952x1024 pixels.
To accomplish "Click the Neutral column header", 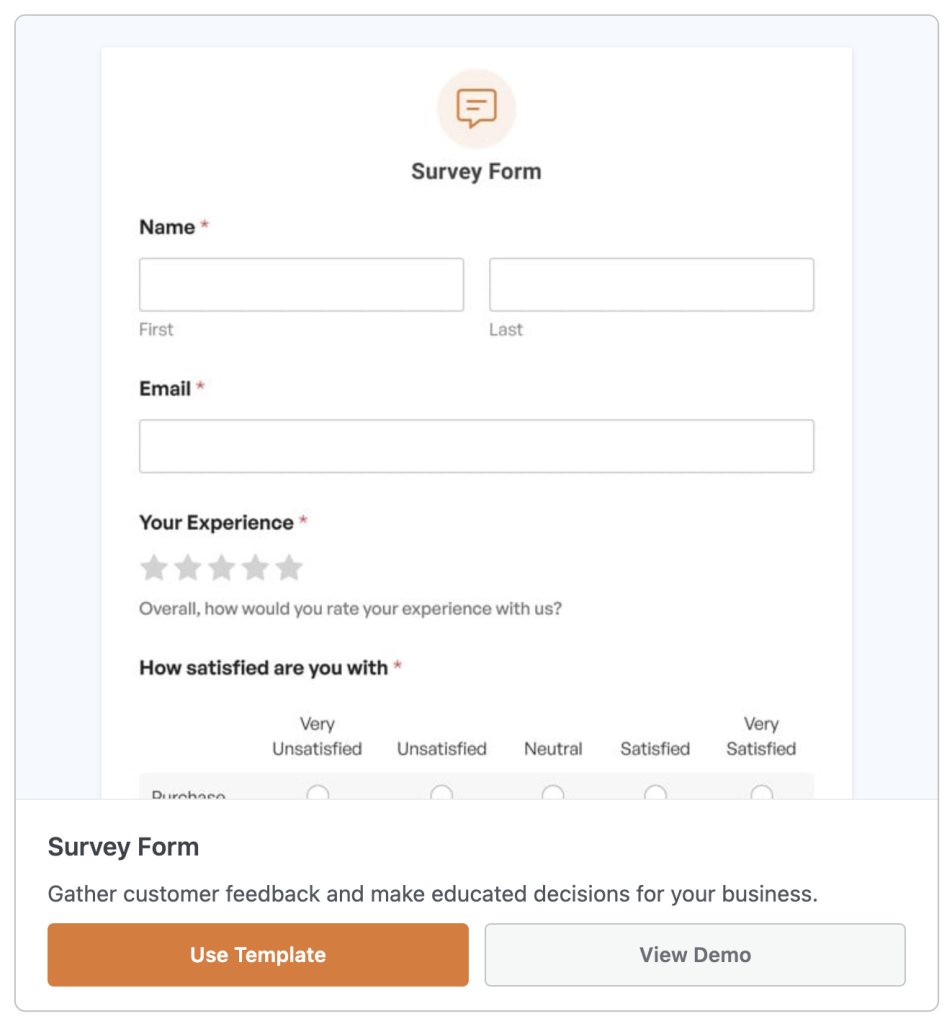I will pyautogui.click(x=553, y=748).
